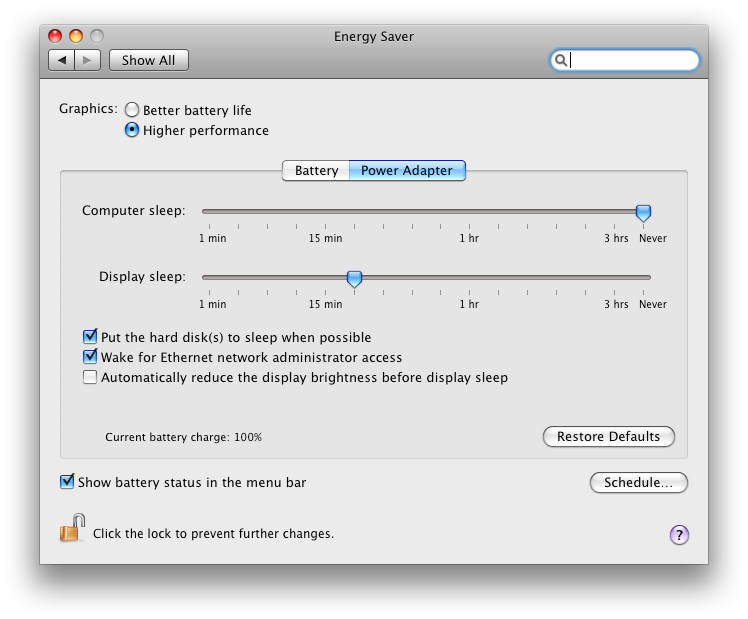
Task: Click the Show All button
Action: pos(148,60)
